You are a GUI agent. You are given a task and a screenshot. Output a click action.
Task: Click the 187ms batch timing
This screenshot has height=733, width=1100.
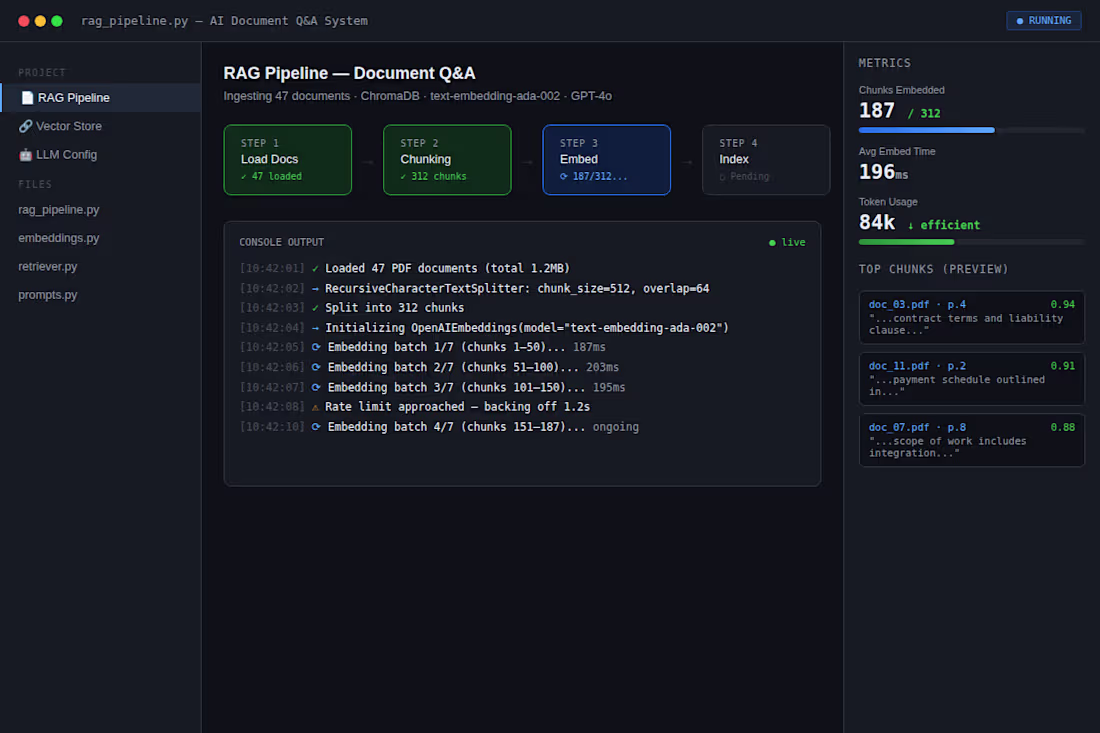coord(589,347)
